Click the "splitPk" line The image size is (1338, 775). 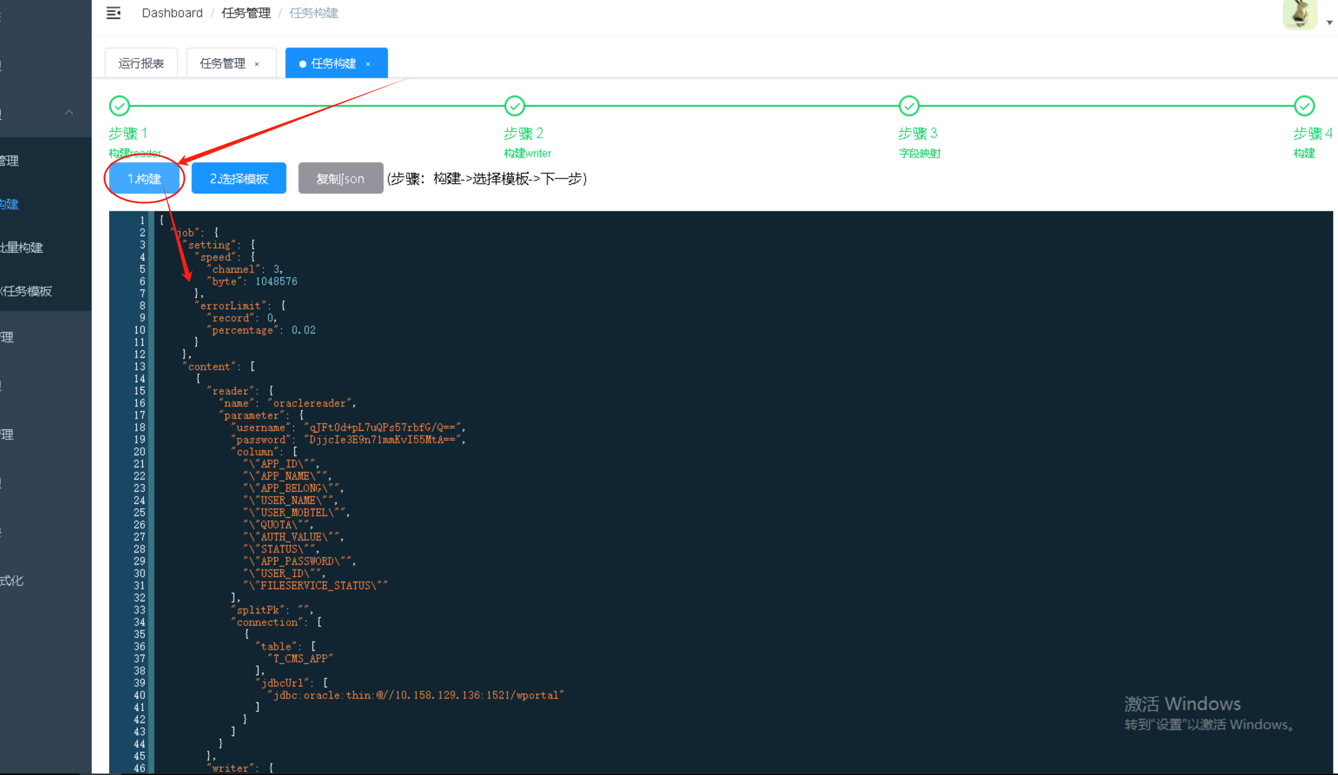click(x=273, y=610)
